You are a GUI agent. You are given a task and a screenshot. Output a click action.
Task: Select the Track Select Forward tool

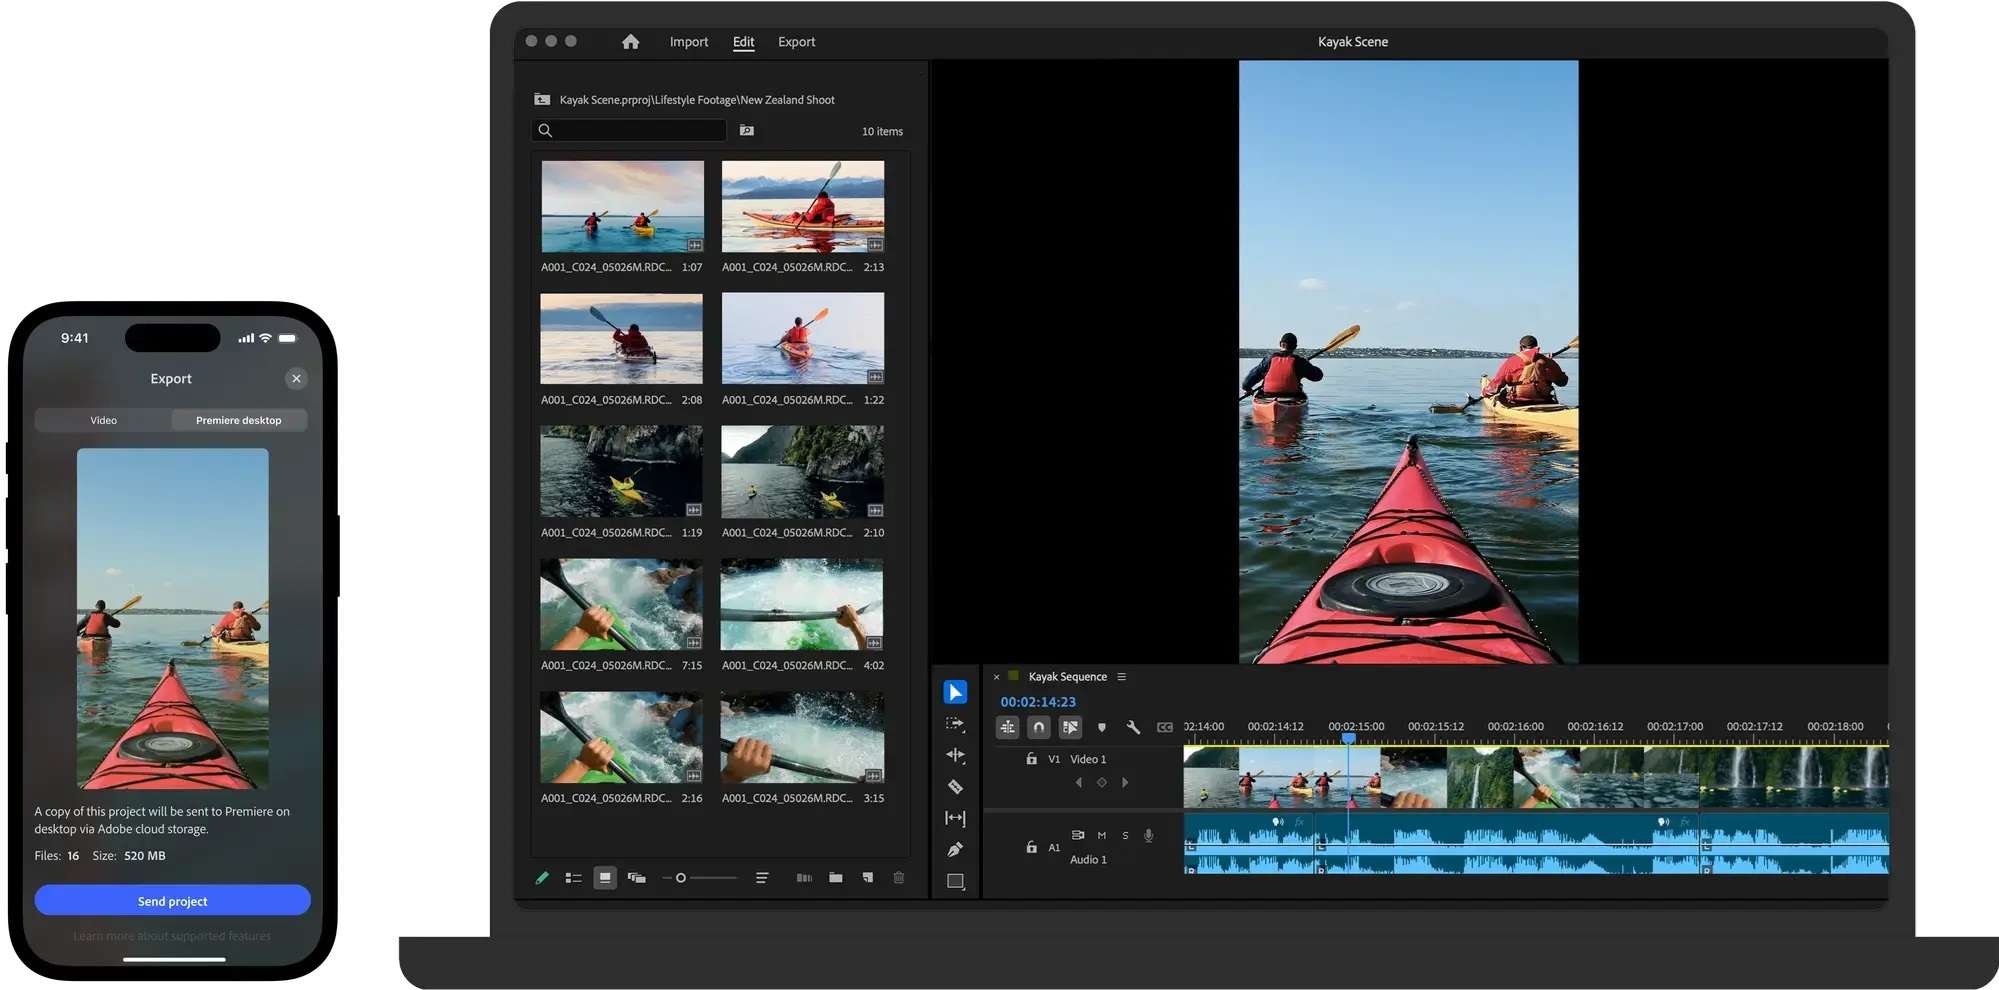coord(955,724)
